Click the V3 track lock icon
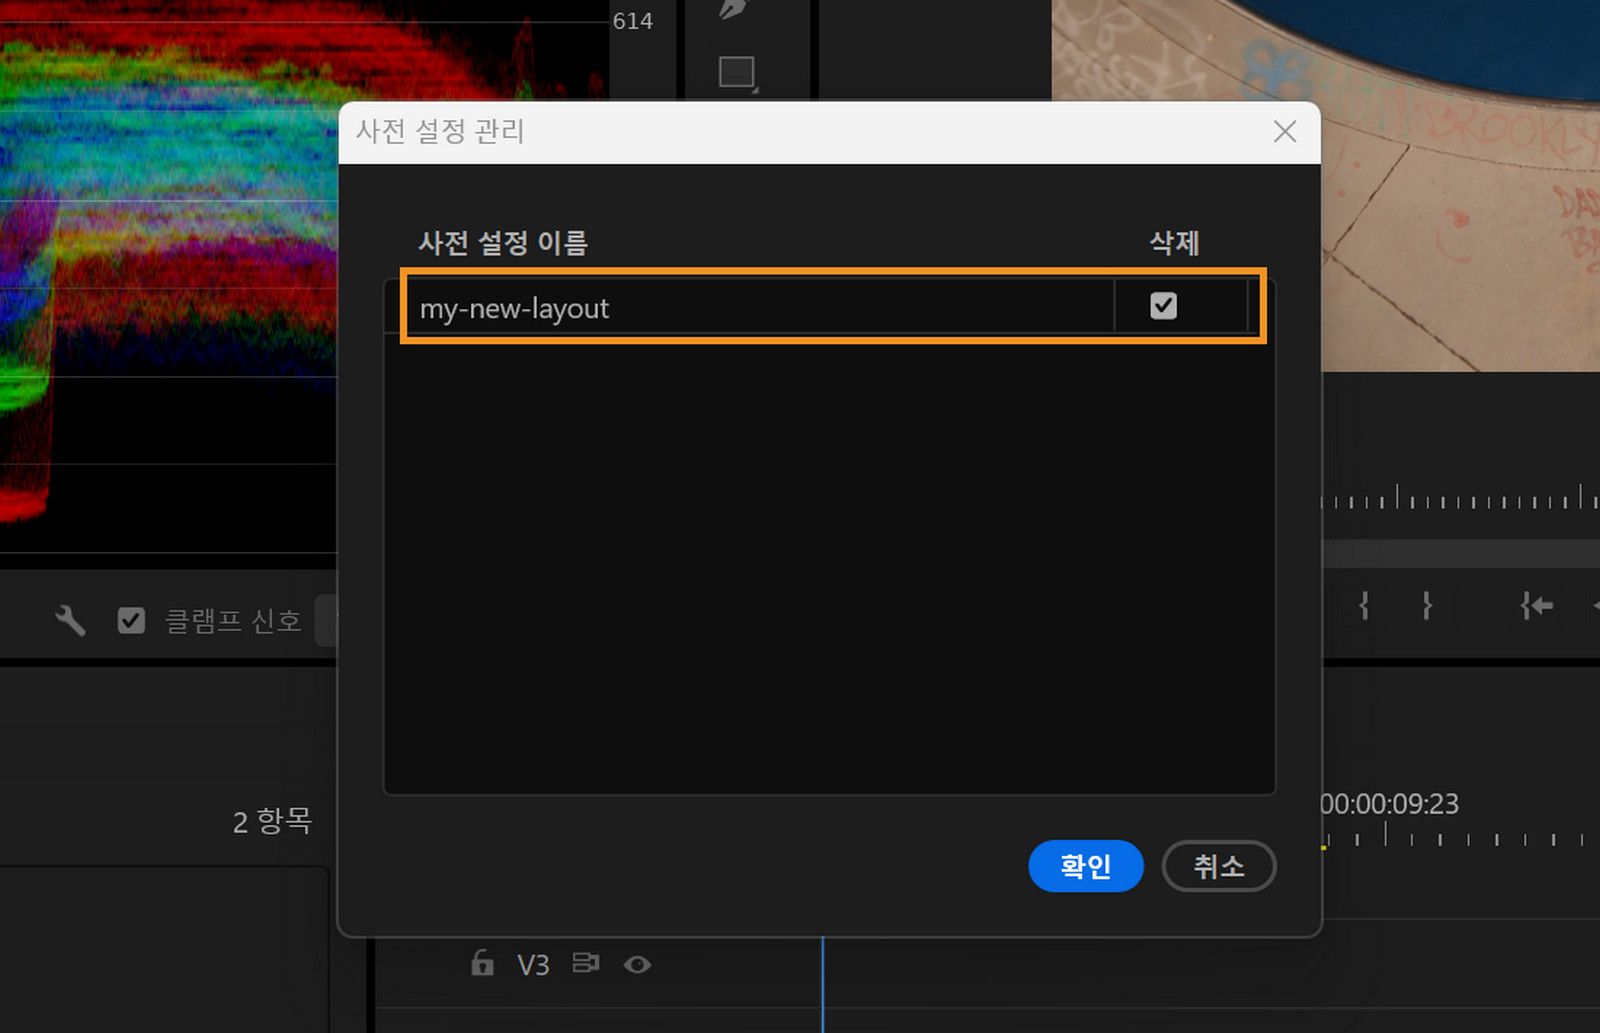This screenshot has height=1033, width=1600. 483,964
